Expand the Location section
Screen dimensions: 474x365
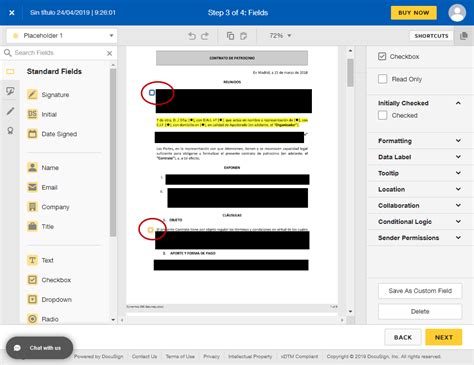tap(420, 189)
